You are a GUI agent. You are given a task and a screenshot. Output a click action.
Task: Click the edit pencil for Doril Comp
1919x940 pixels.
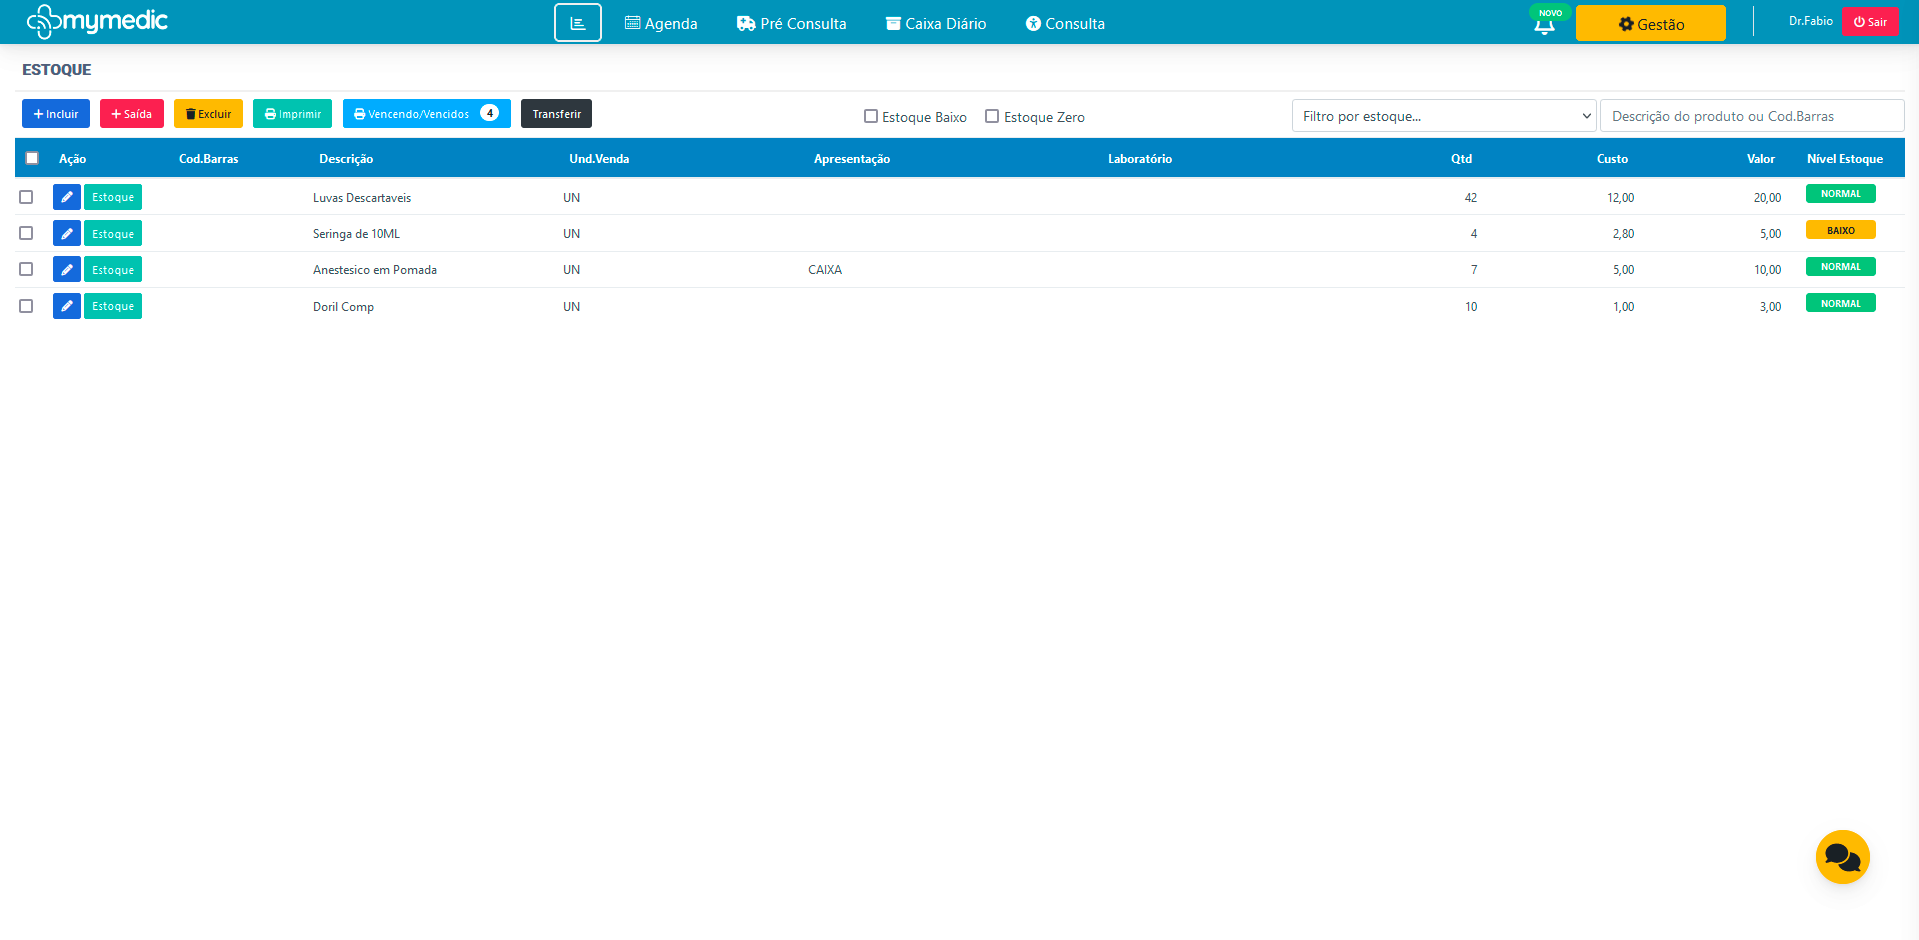[66, 306]
